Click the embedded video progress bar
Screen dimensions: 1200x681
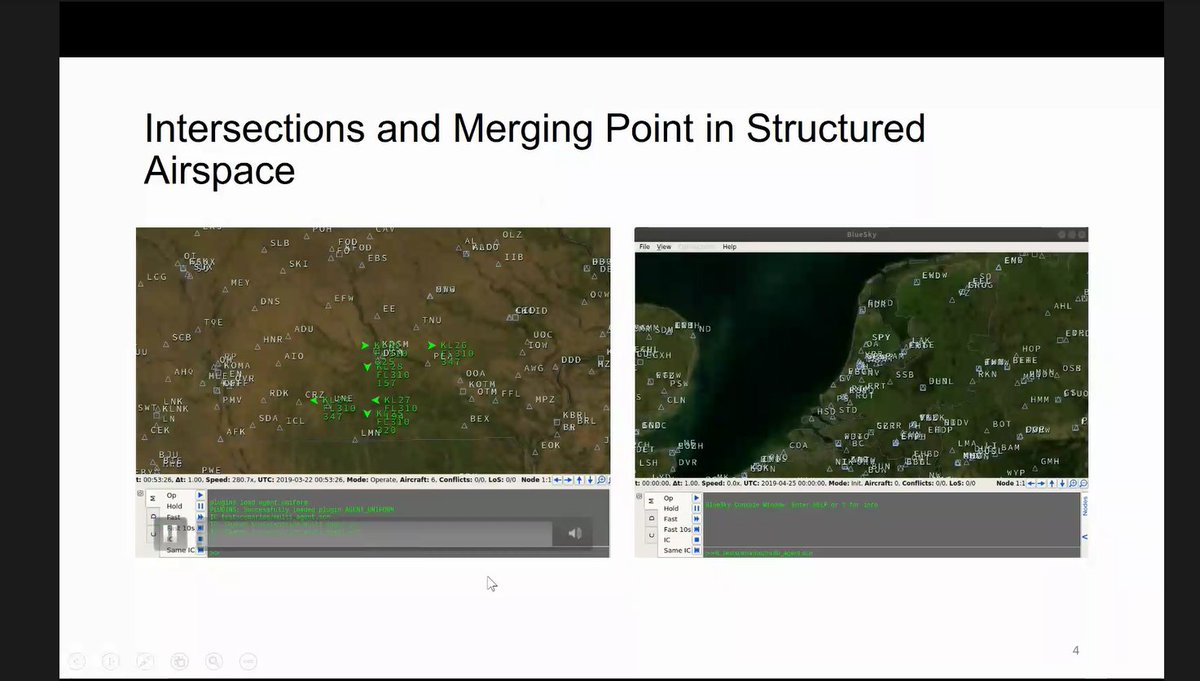pyautogui.click(x=380, y=534)
